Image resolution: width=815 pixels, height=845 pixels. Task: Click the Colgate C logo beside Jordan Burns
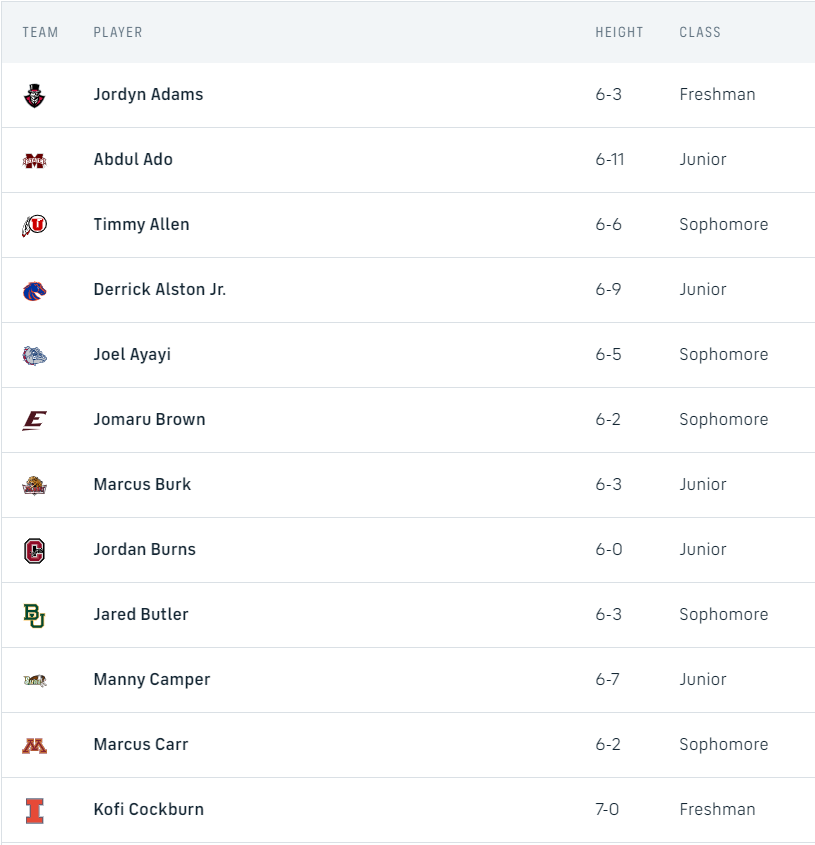click(35, 550)
